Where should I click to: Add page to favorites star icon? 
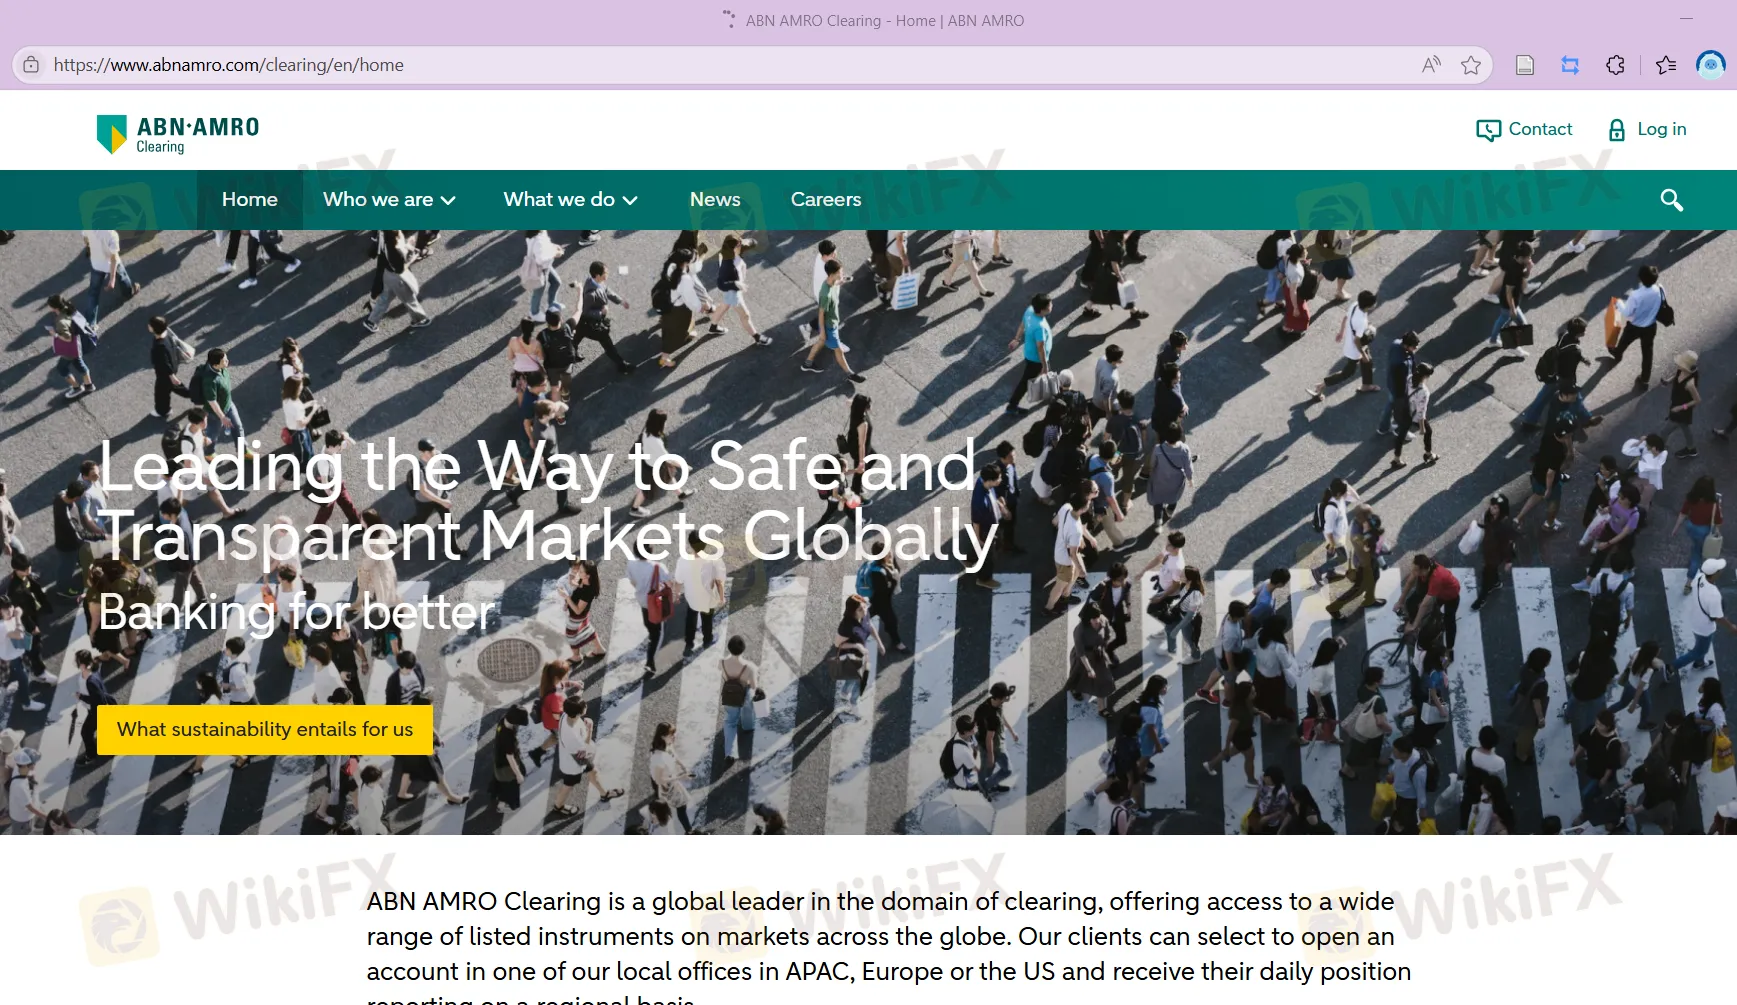[1470, 65]
